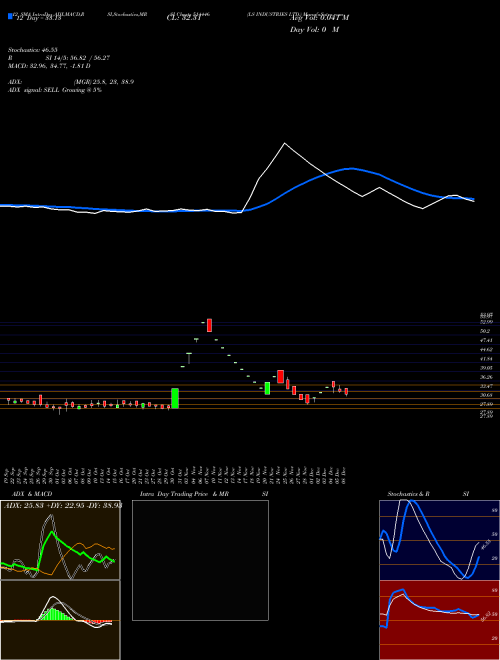500x660 pixels.
Task: Click the 'CL: 32.31' closing price text
Action: tap(184, 18)
